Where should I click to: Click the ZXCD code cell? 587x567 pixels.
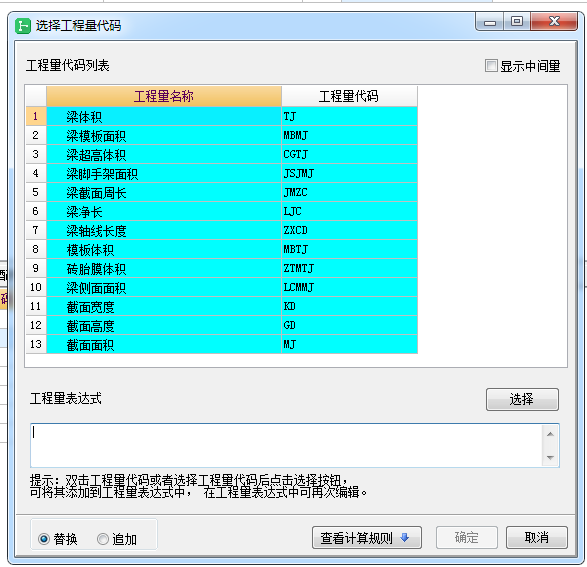349,230
